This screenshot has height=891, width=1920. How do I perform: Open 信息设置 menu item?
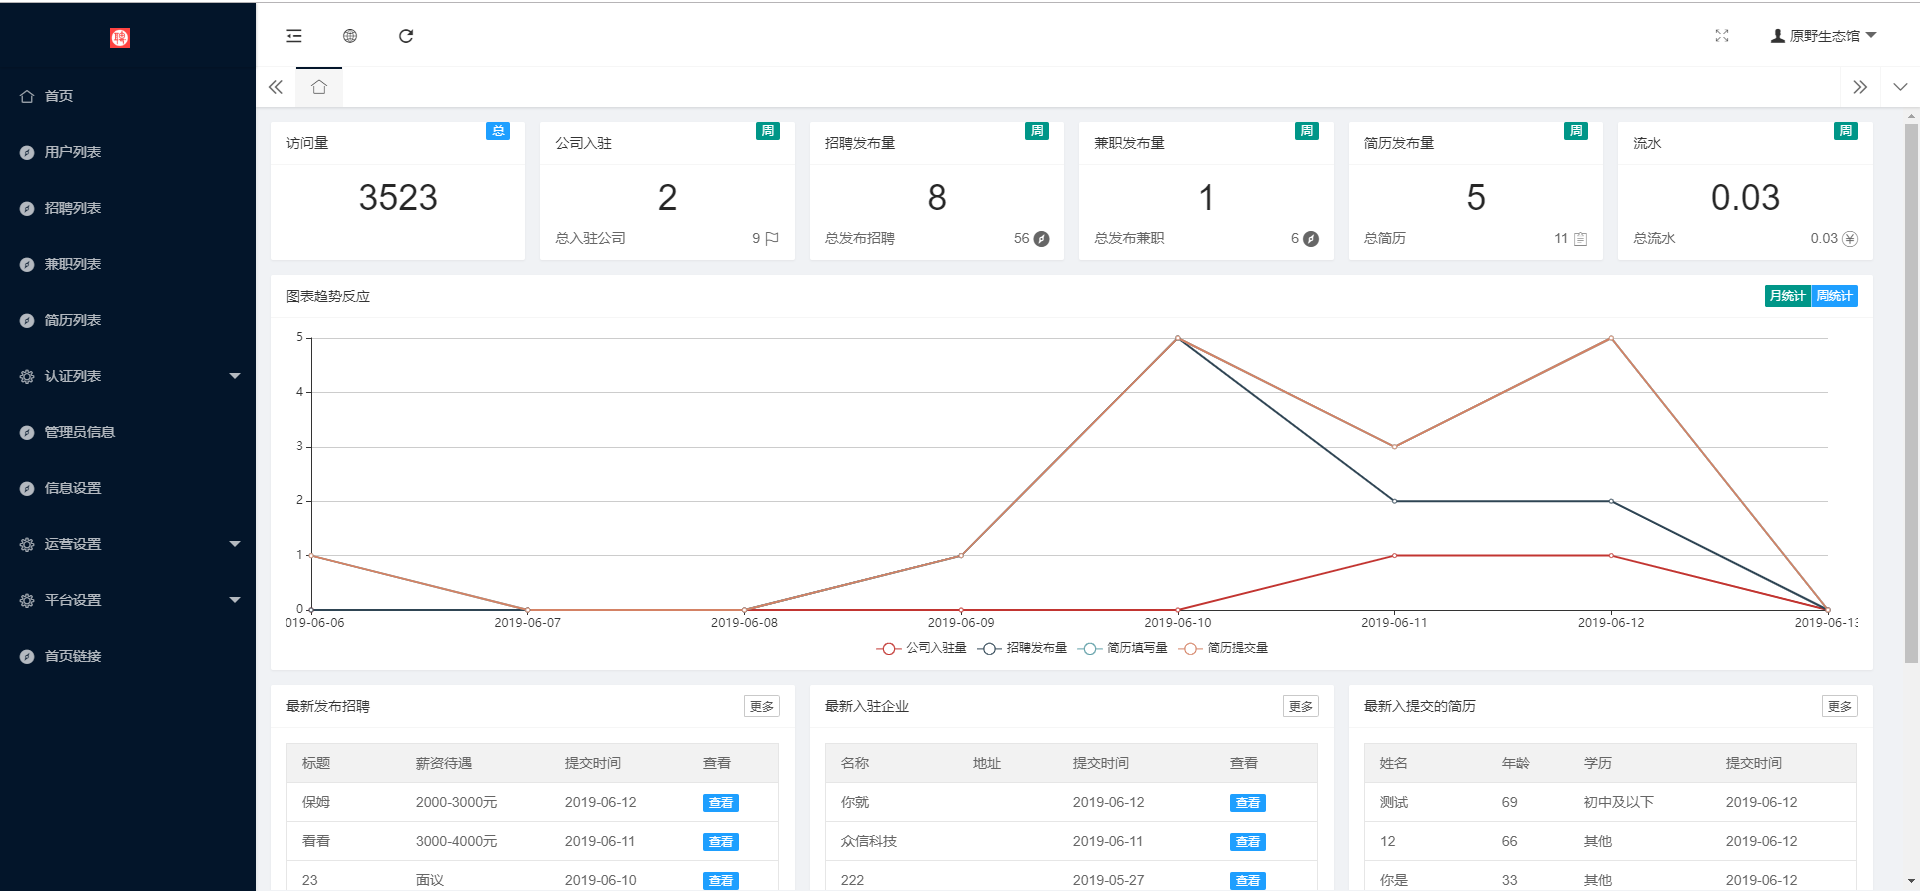point(128,488)
